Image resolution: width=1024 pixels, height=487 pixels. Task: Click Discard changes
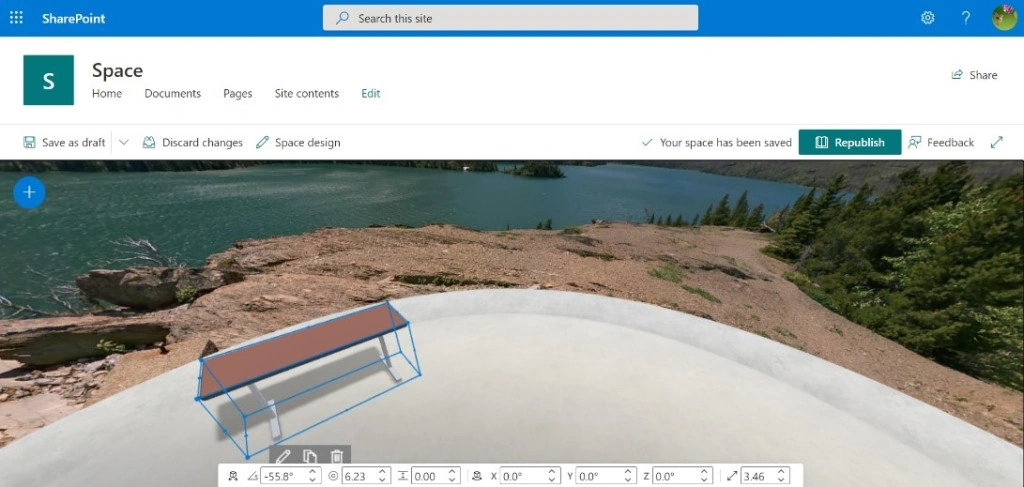pos(193,142)
